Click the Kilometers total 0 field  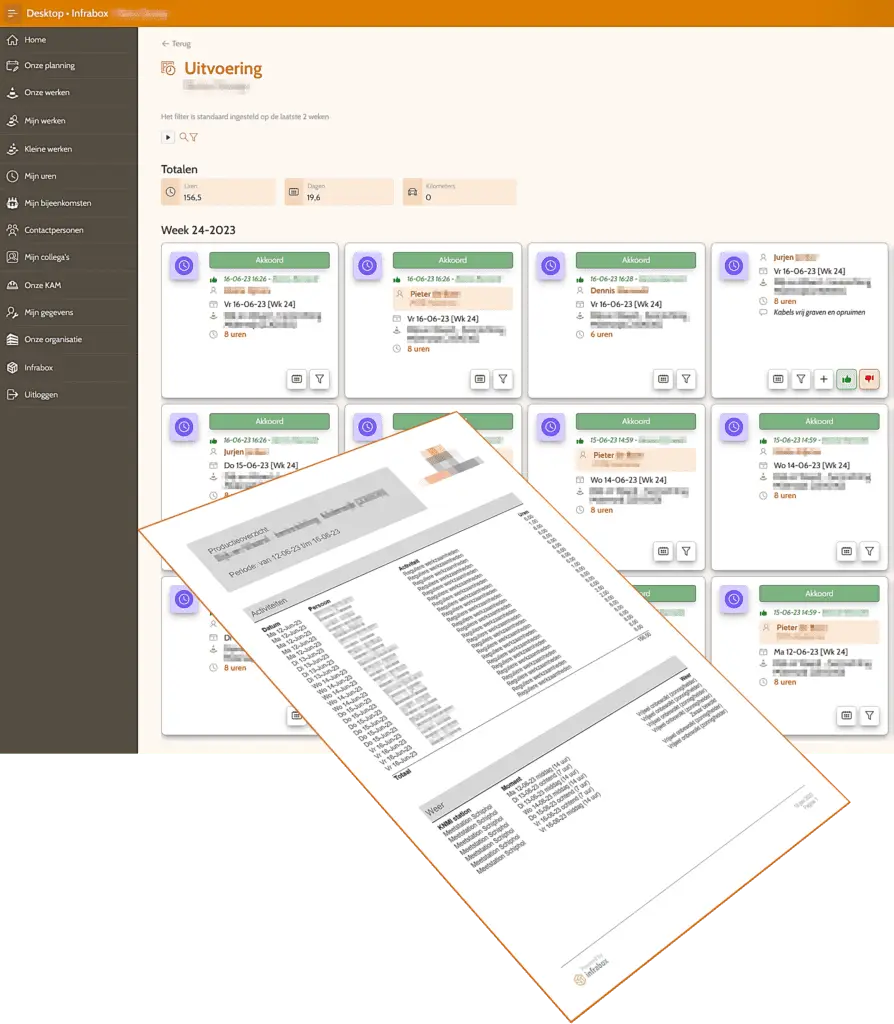coord(460,192)
